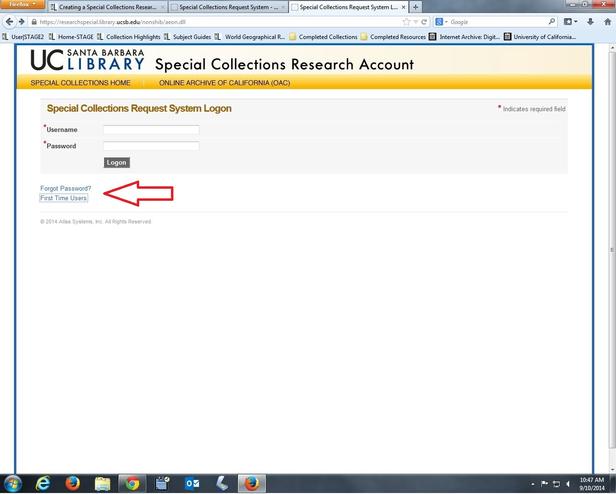This screenshot has height=494, width=616.
Task: Follow the First Time Users link
Action: click(x=64, y=198)
